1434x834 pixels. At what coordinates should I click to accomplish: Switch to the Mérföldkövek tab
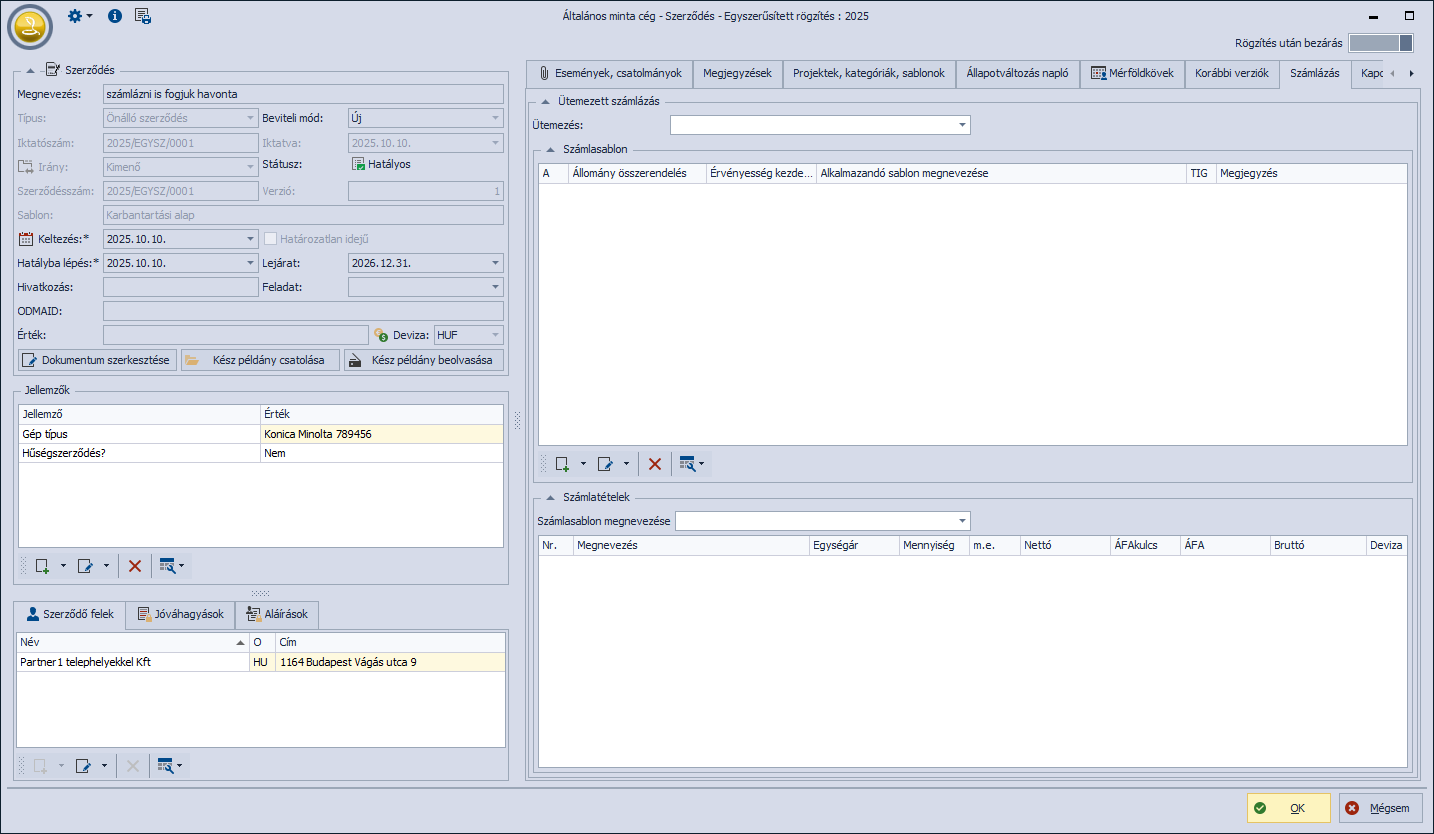tap(1132, 73)
